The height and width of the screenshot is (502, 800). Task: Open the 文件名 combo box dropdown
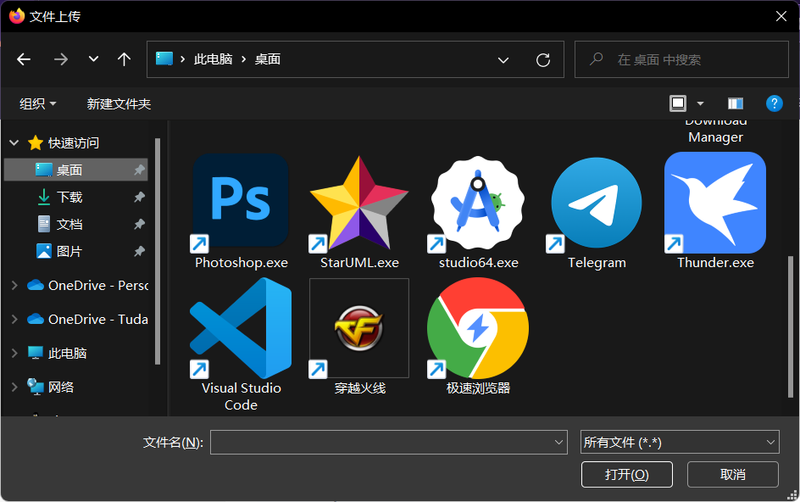[x=559, y=442]
